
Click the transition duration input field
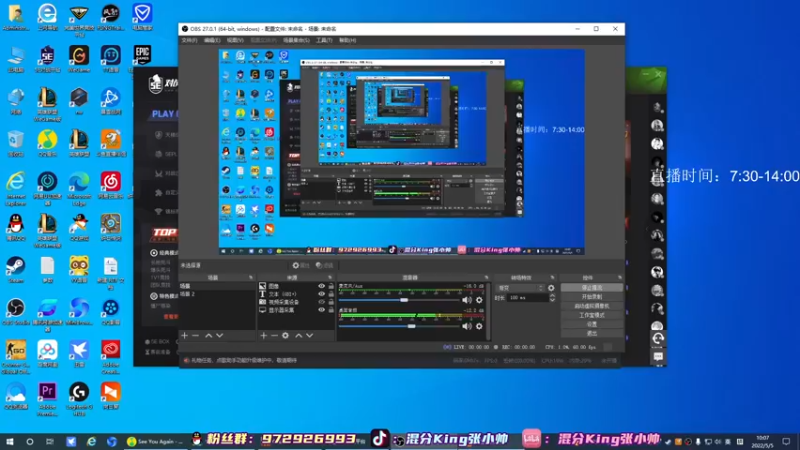[x=527, y=297]
